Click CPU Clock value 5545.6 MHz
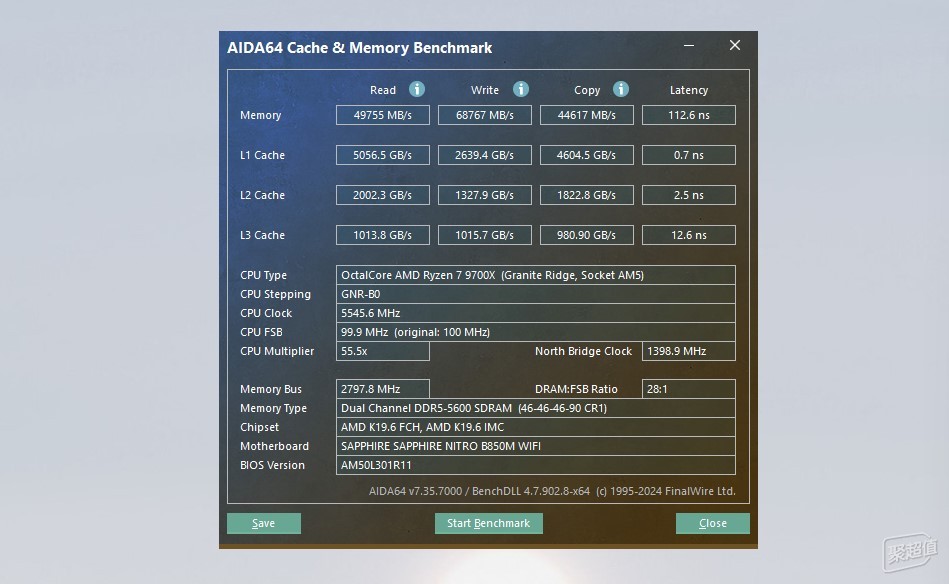The image size is (949, 584). 536,313
